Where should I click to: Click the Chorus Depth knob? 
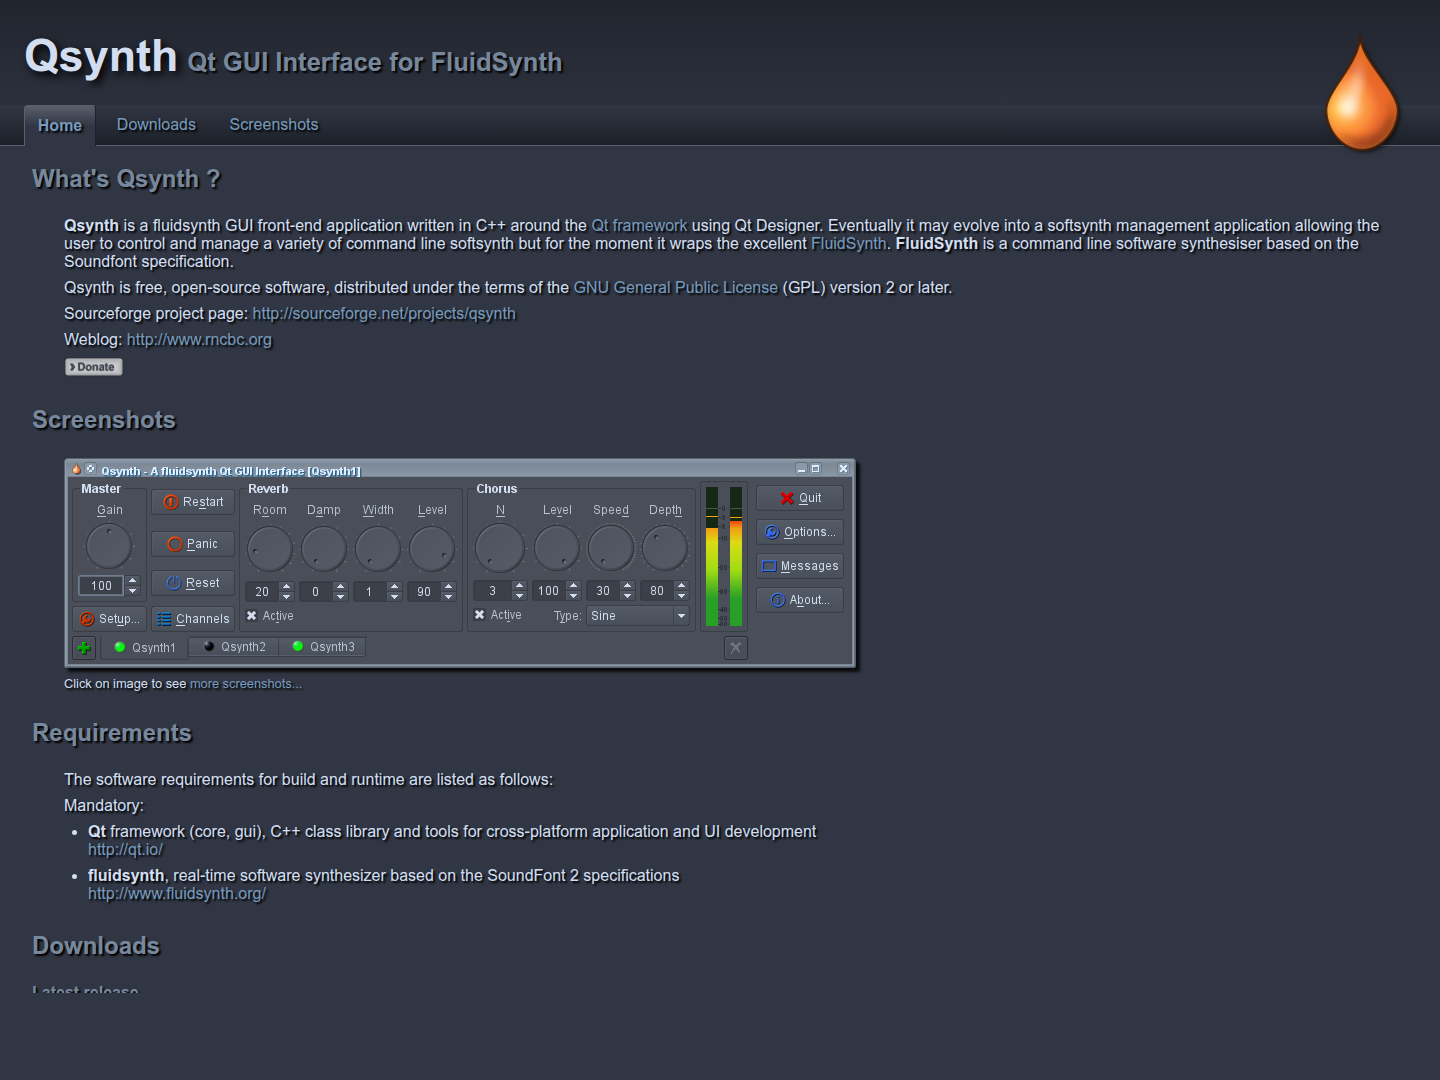(665, 548)
